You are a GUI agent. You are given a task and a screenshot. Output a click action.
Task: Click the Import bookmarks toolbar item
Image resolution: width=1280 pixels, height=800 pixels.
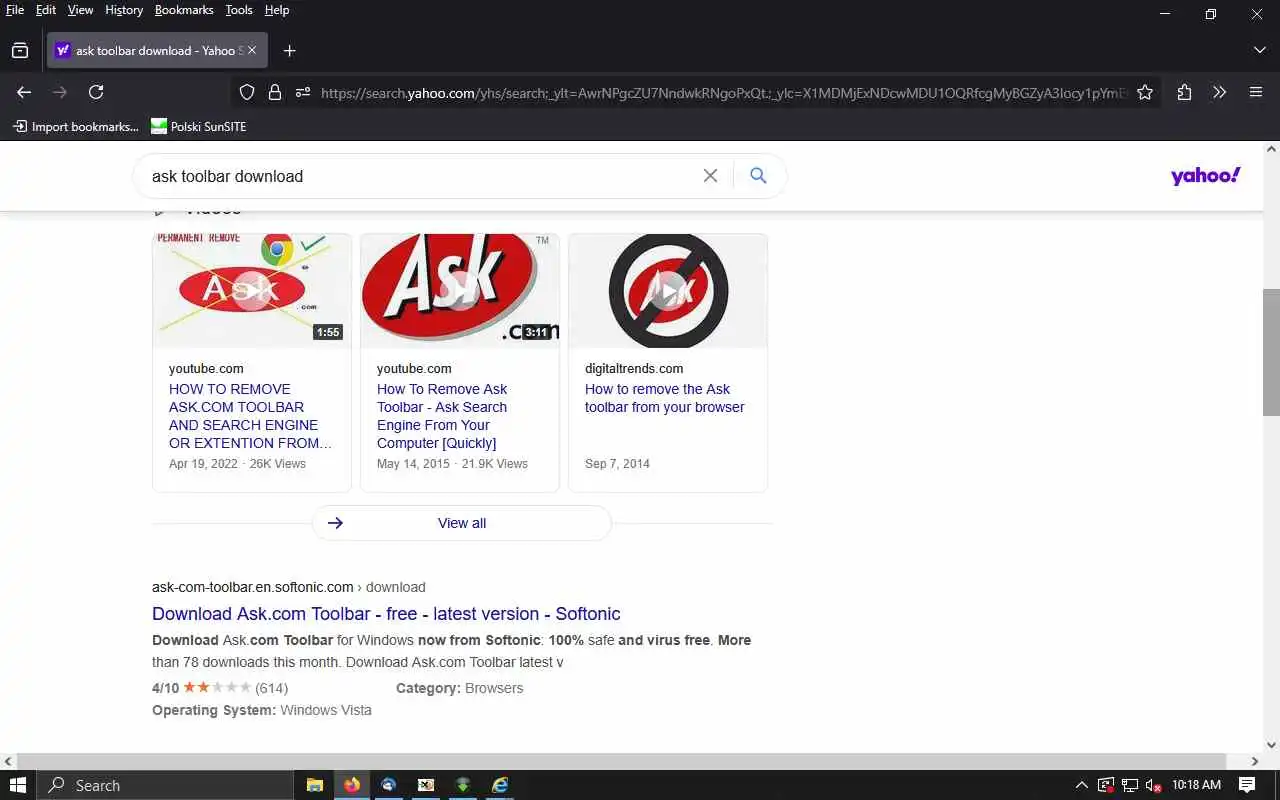click(x=76, y=126)
